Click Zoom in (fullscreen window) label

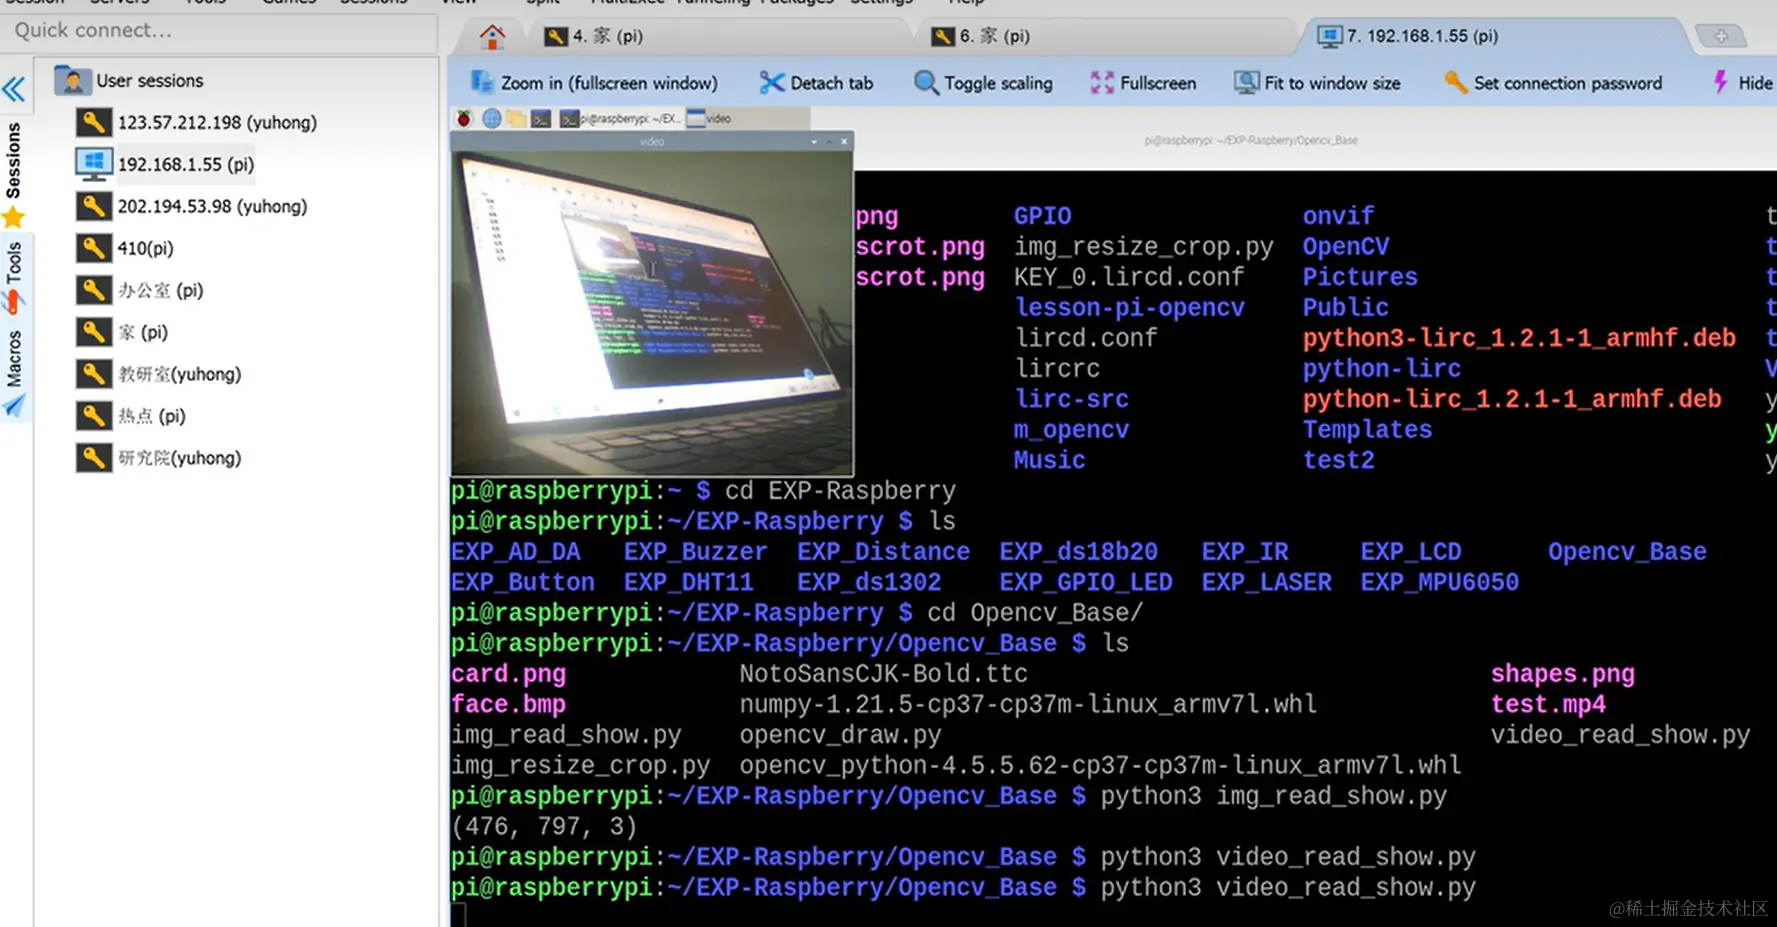(x=609, y=83)
